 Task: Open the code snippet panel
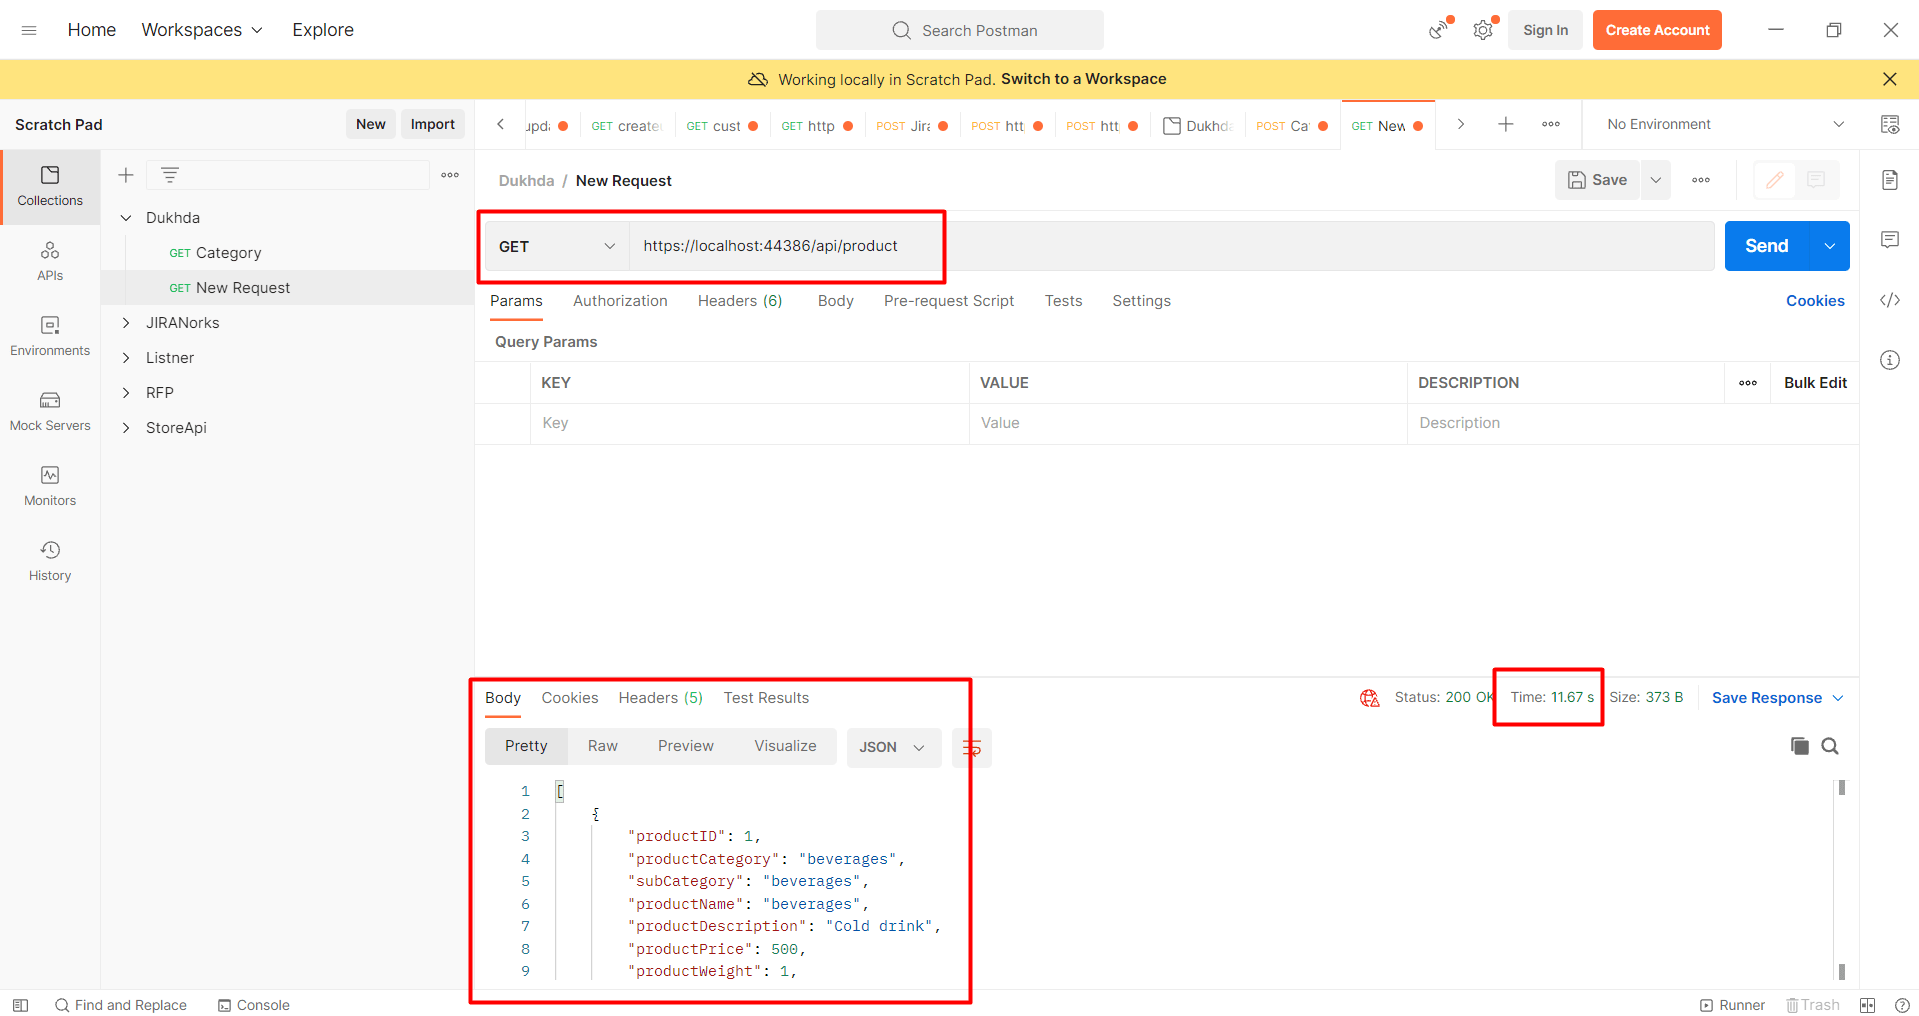point(1890,300)
